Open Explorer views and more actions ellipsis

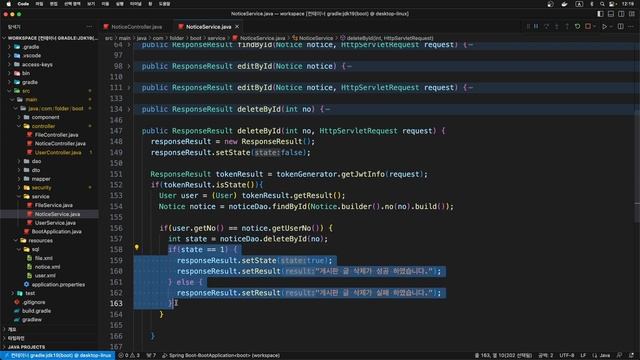[x=89, y=27]
